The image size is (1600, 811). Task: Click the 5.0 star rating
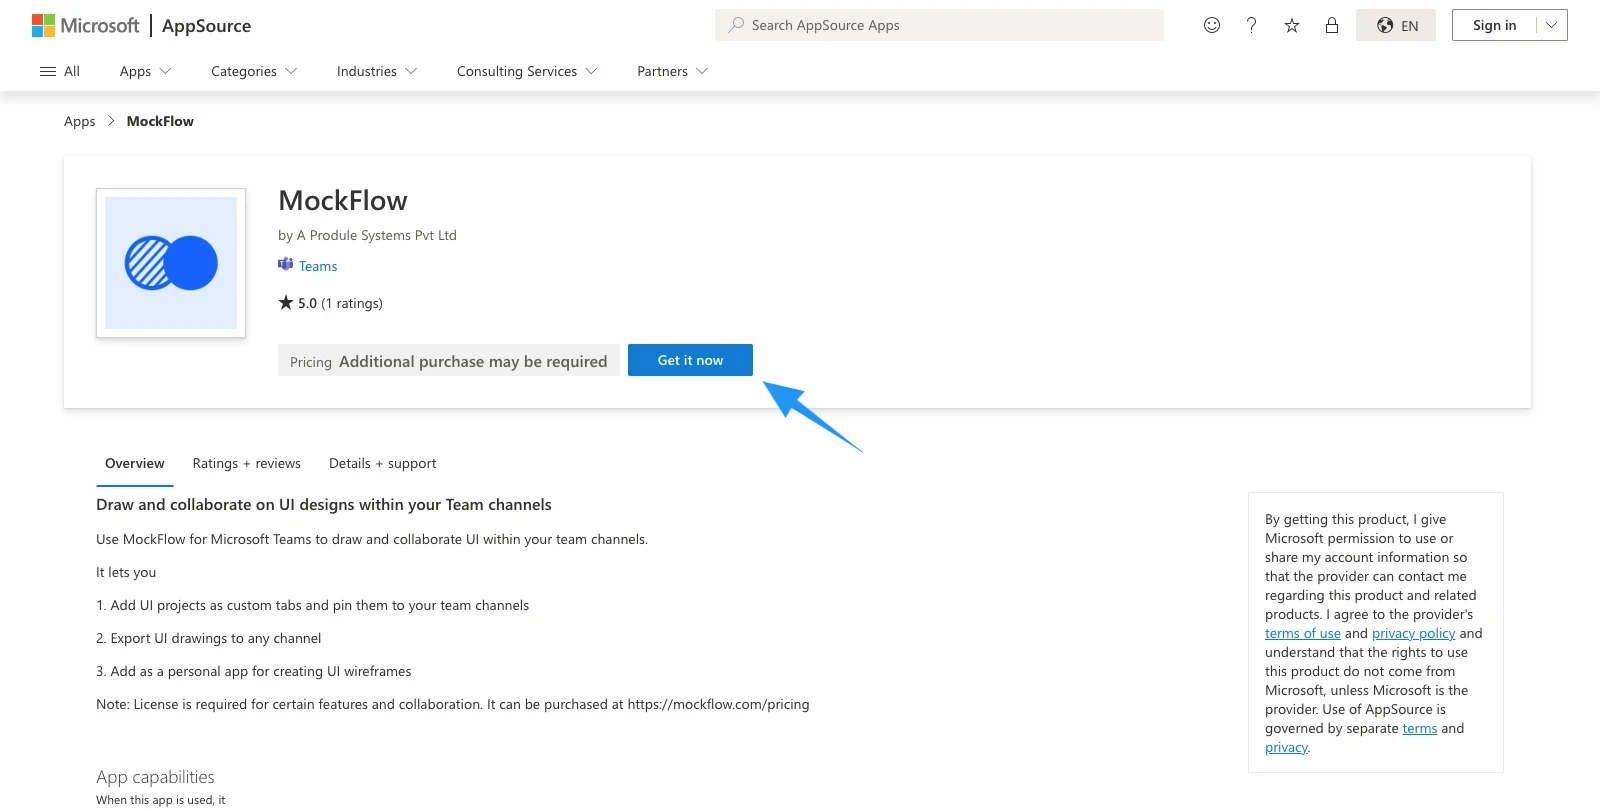(x=298, y=303)
